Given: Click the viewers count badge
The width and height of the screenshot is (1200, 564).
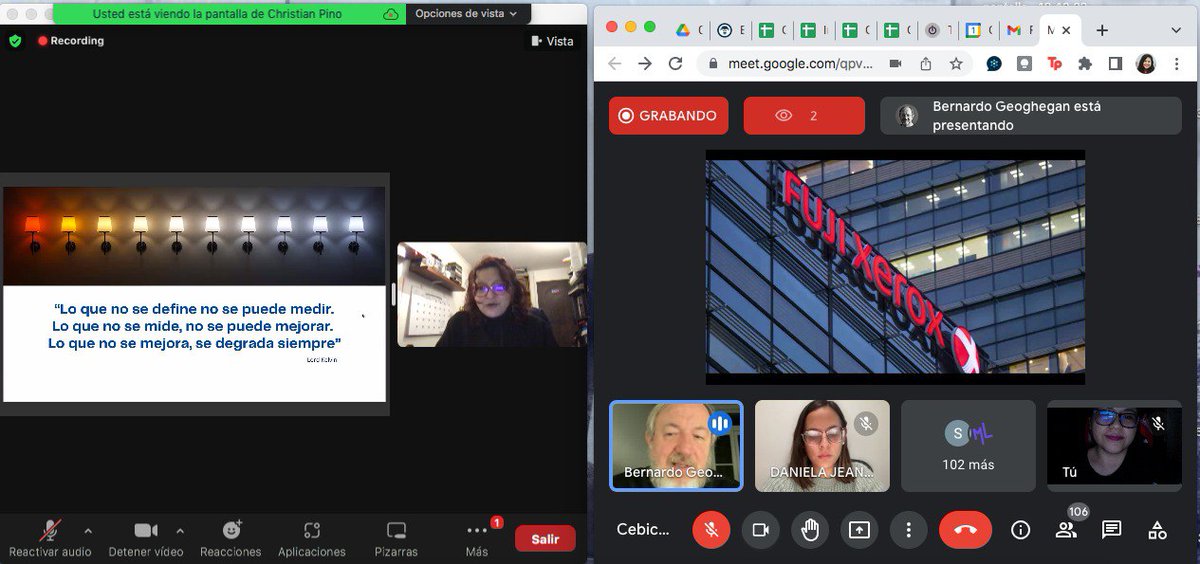Looking at the screenshot, I should (x=804, y=115).
